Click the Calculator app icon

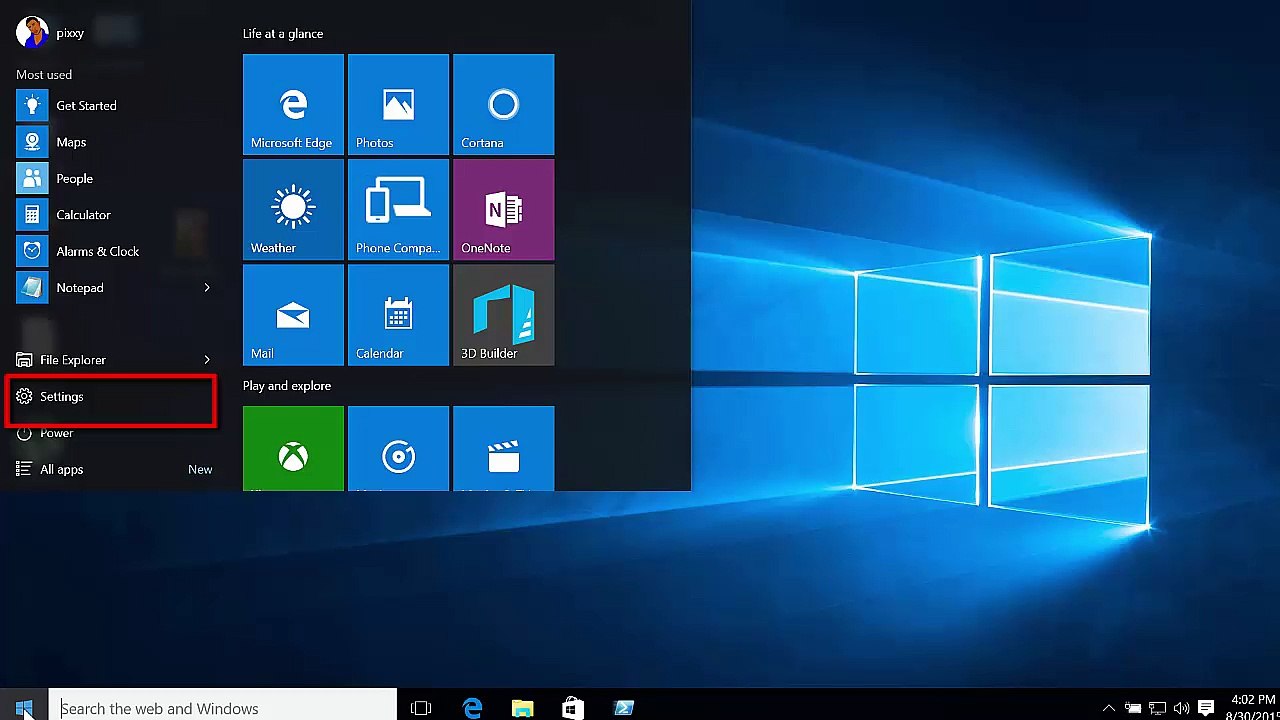coord(32,215)
